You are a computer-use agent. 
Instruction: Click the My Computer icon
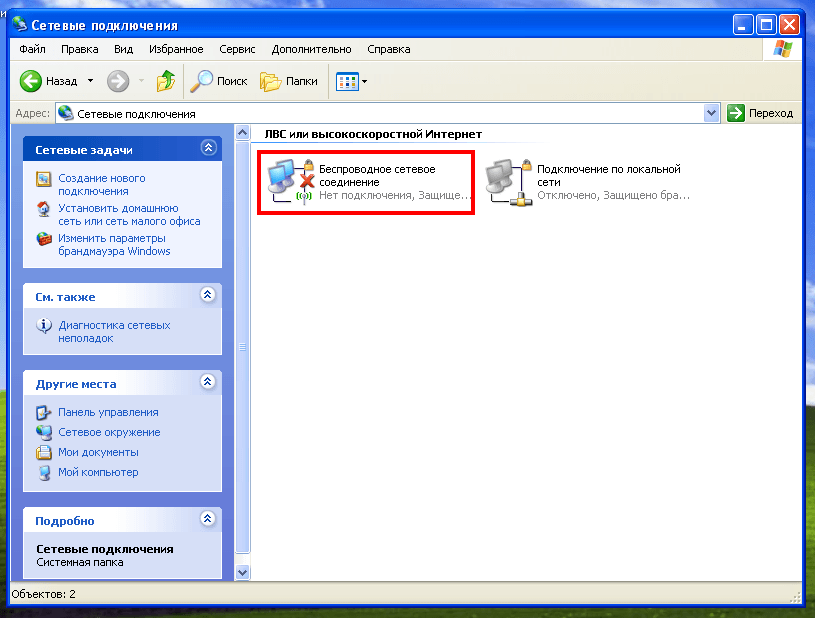[45, 472]
